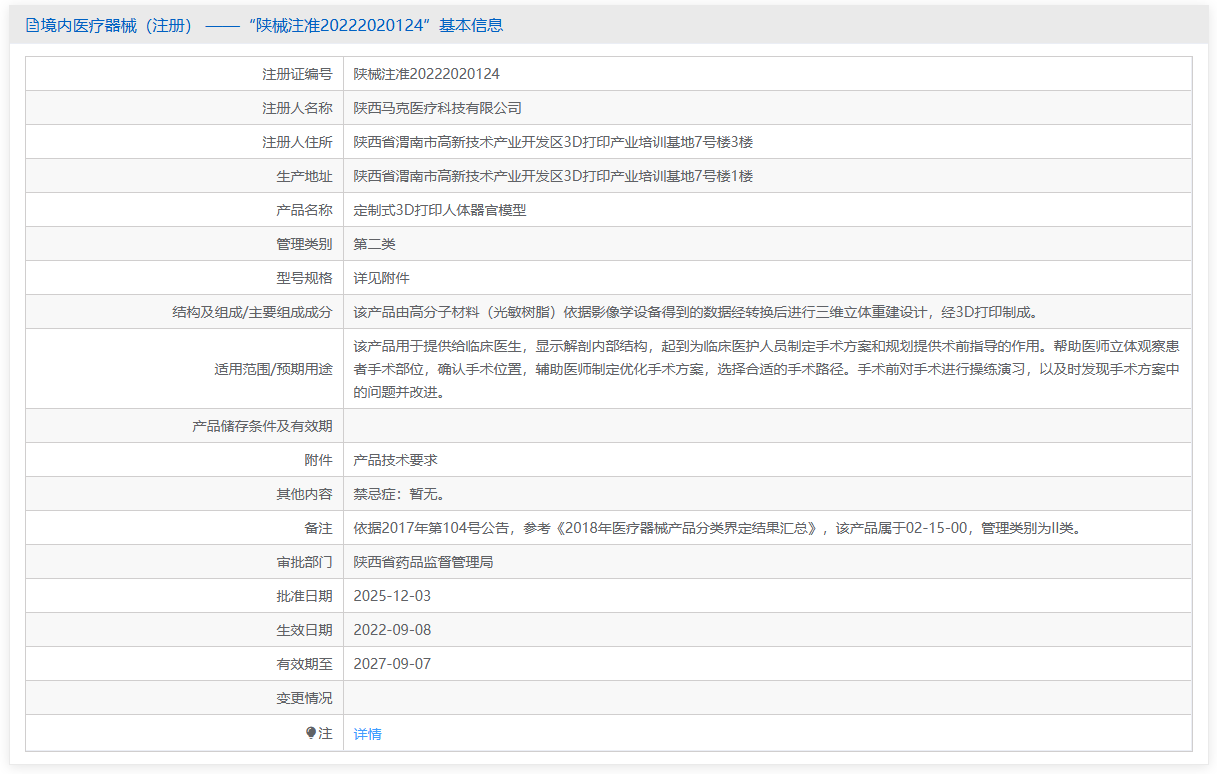Image resolution: width=1217 pixels, height=774 pixels.
Task: Select approval date 2025-12-03
Action: pos(392,596)
